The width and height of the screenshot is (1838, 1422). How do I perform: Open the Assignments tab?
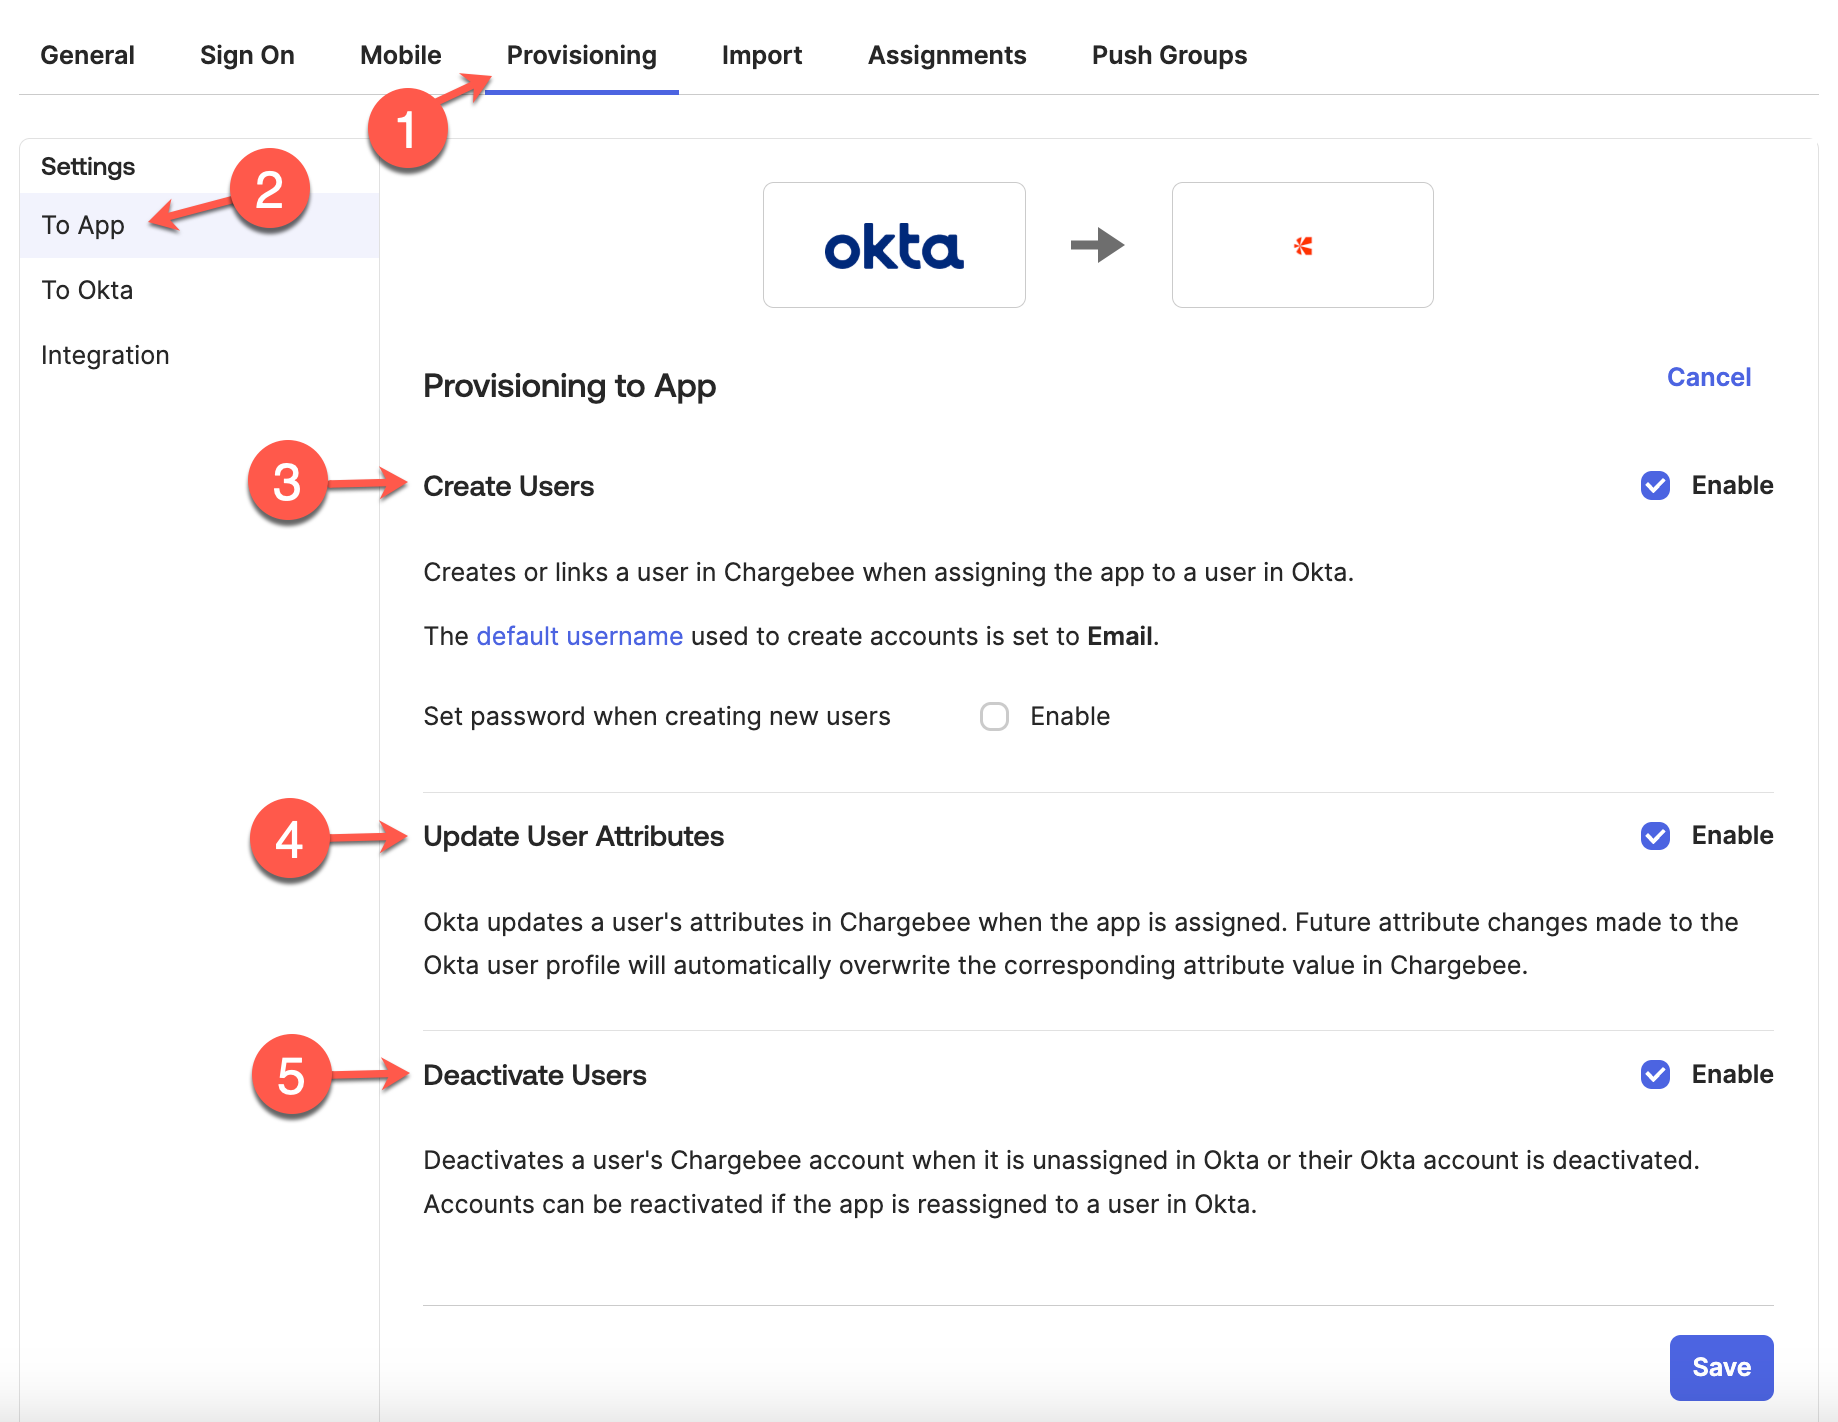coord(946,55)
